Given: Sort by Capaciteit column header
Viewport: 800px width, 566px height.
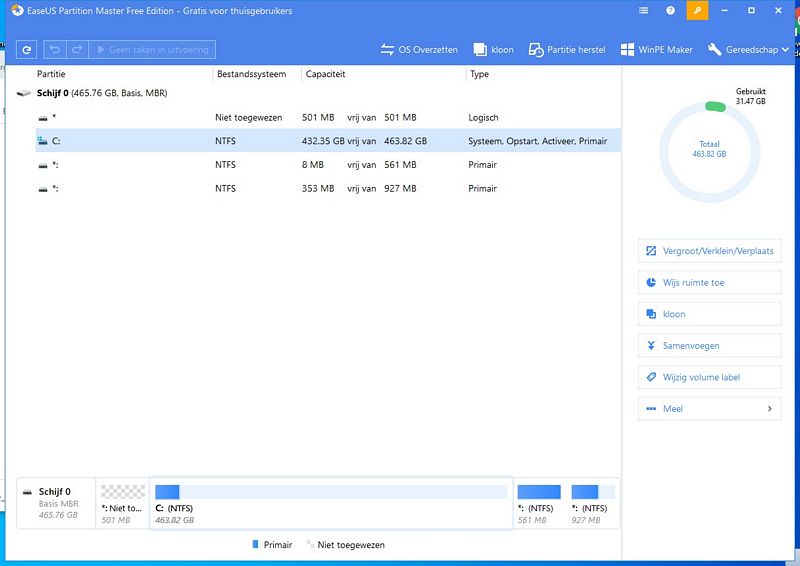Looking at the screenshot, I should (326, 74).
